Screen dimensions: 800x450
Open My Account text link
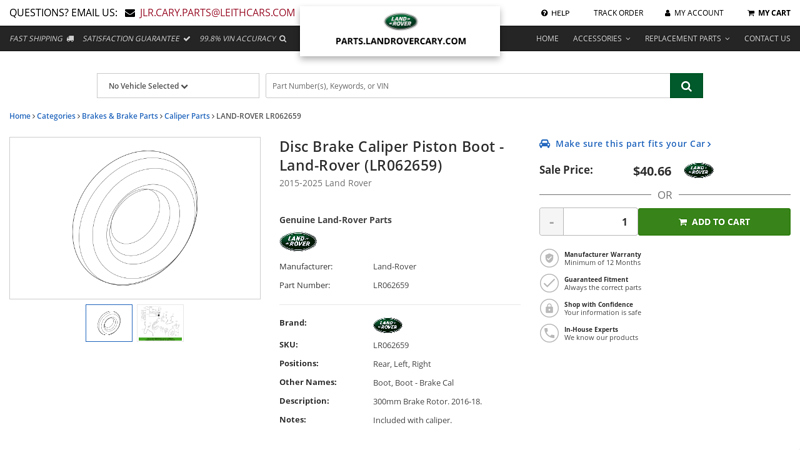[x=698, y=13]
